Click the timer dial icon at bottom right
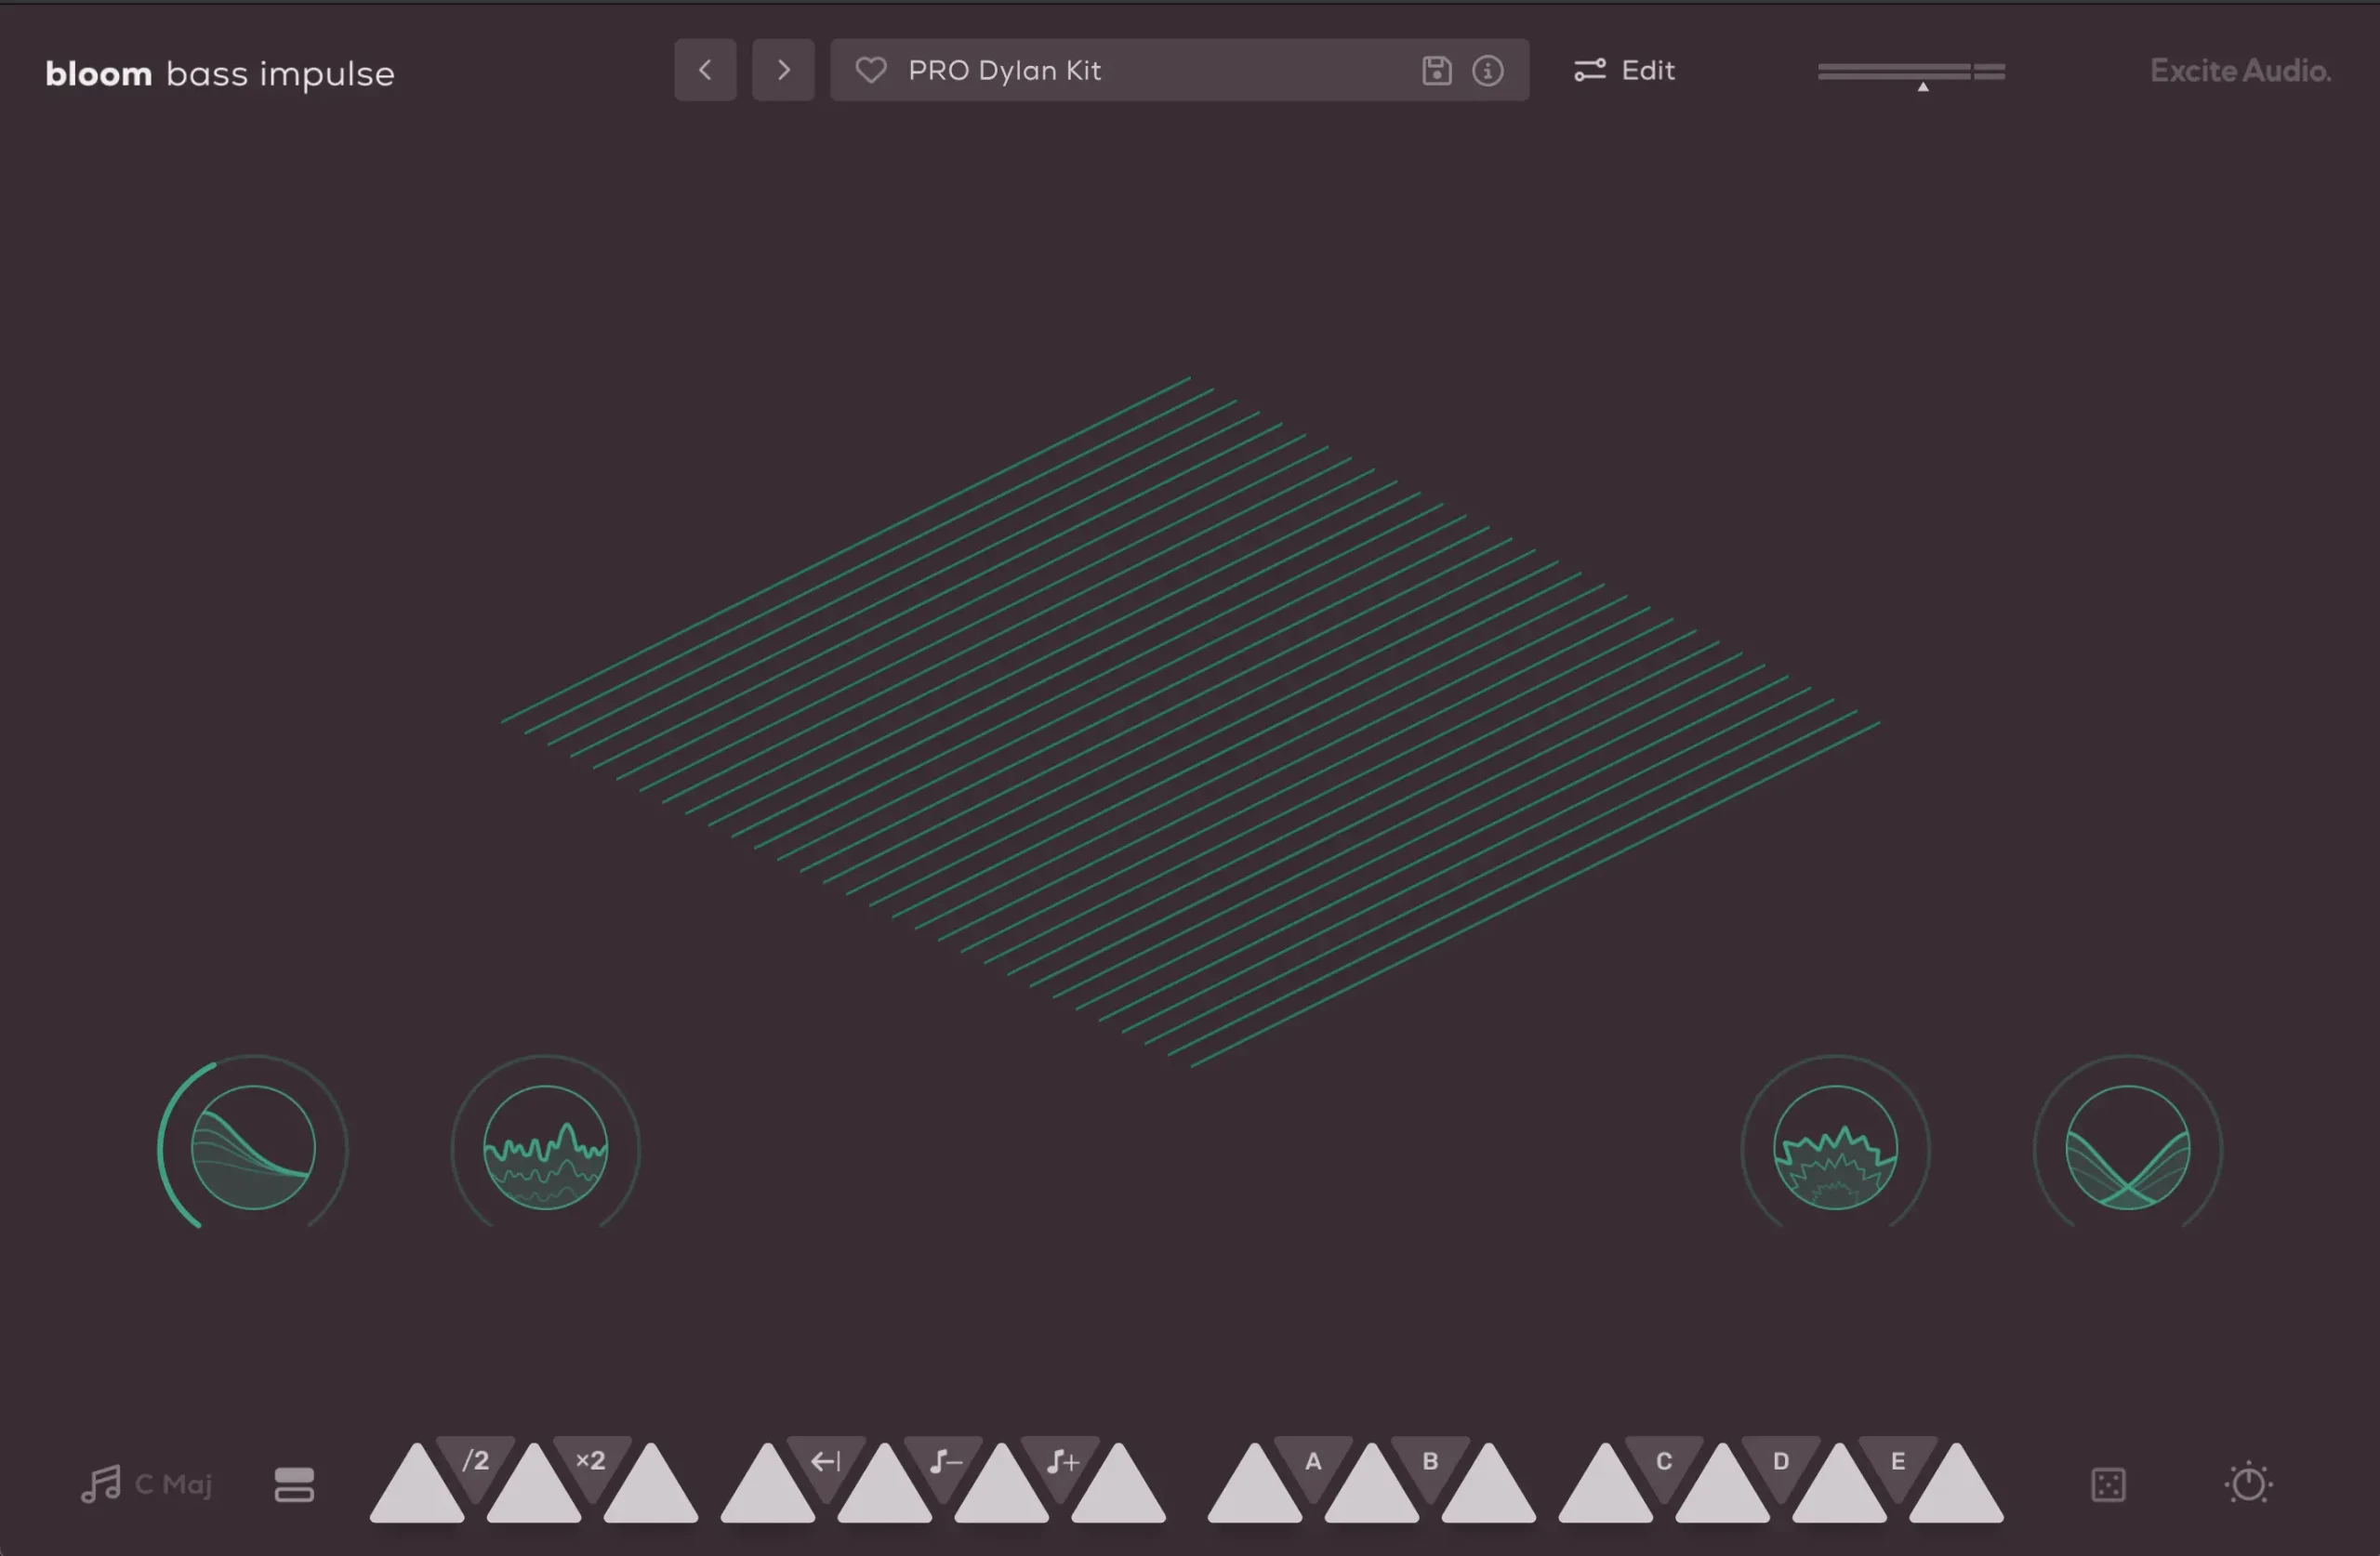This screenshot has width=2380, height=1556. [2248, 1483]
